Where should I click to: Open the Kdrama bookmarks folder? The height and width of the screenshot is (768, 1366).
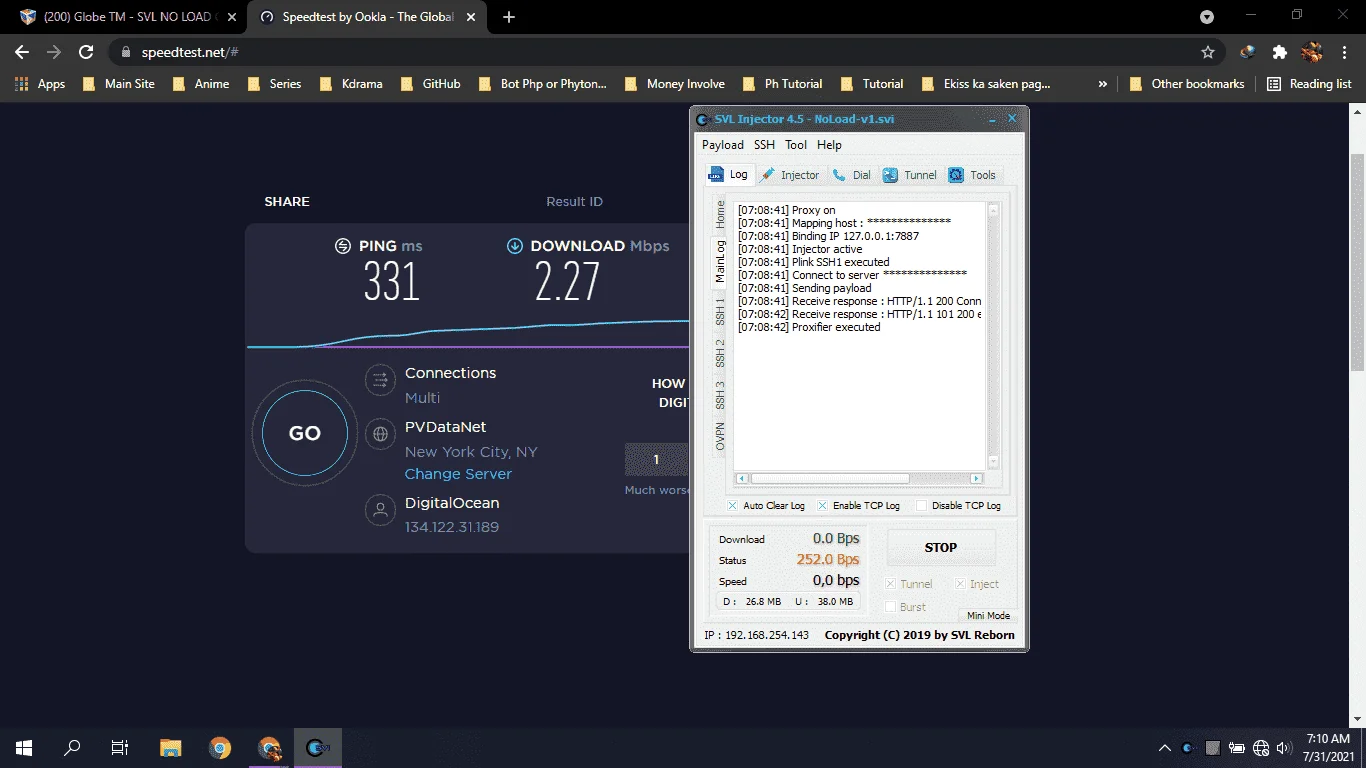[x=351, y=84]
